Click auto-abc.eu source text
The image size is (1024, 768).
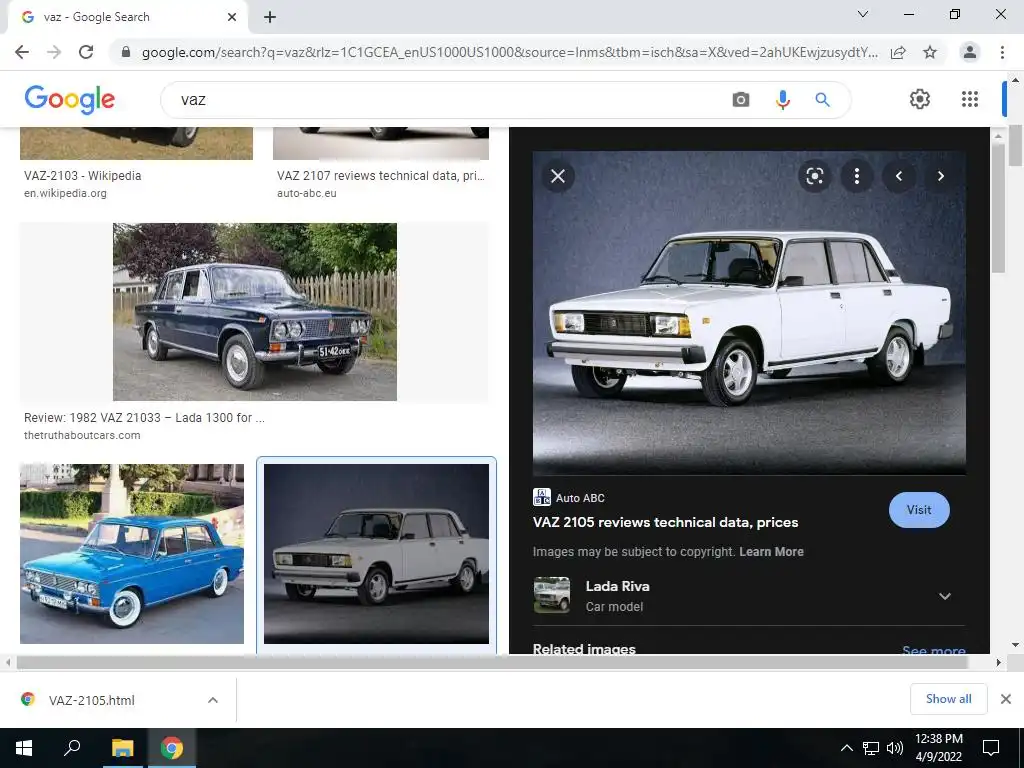(306, 193)
